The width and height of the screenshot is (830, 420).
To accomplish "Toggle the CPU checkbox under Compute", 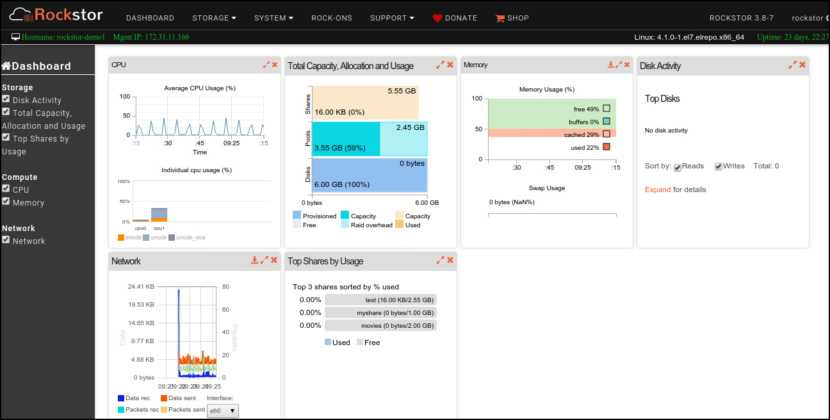I will (7, 189).
